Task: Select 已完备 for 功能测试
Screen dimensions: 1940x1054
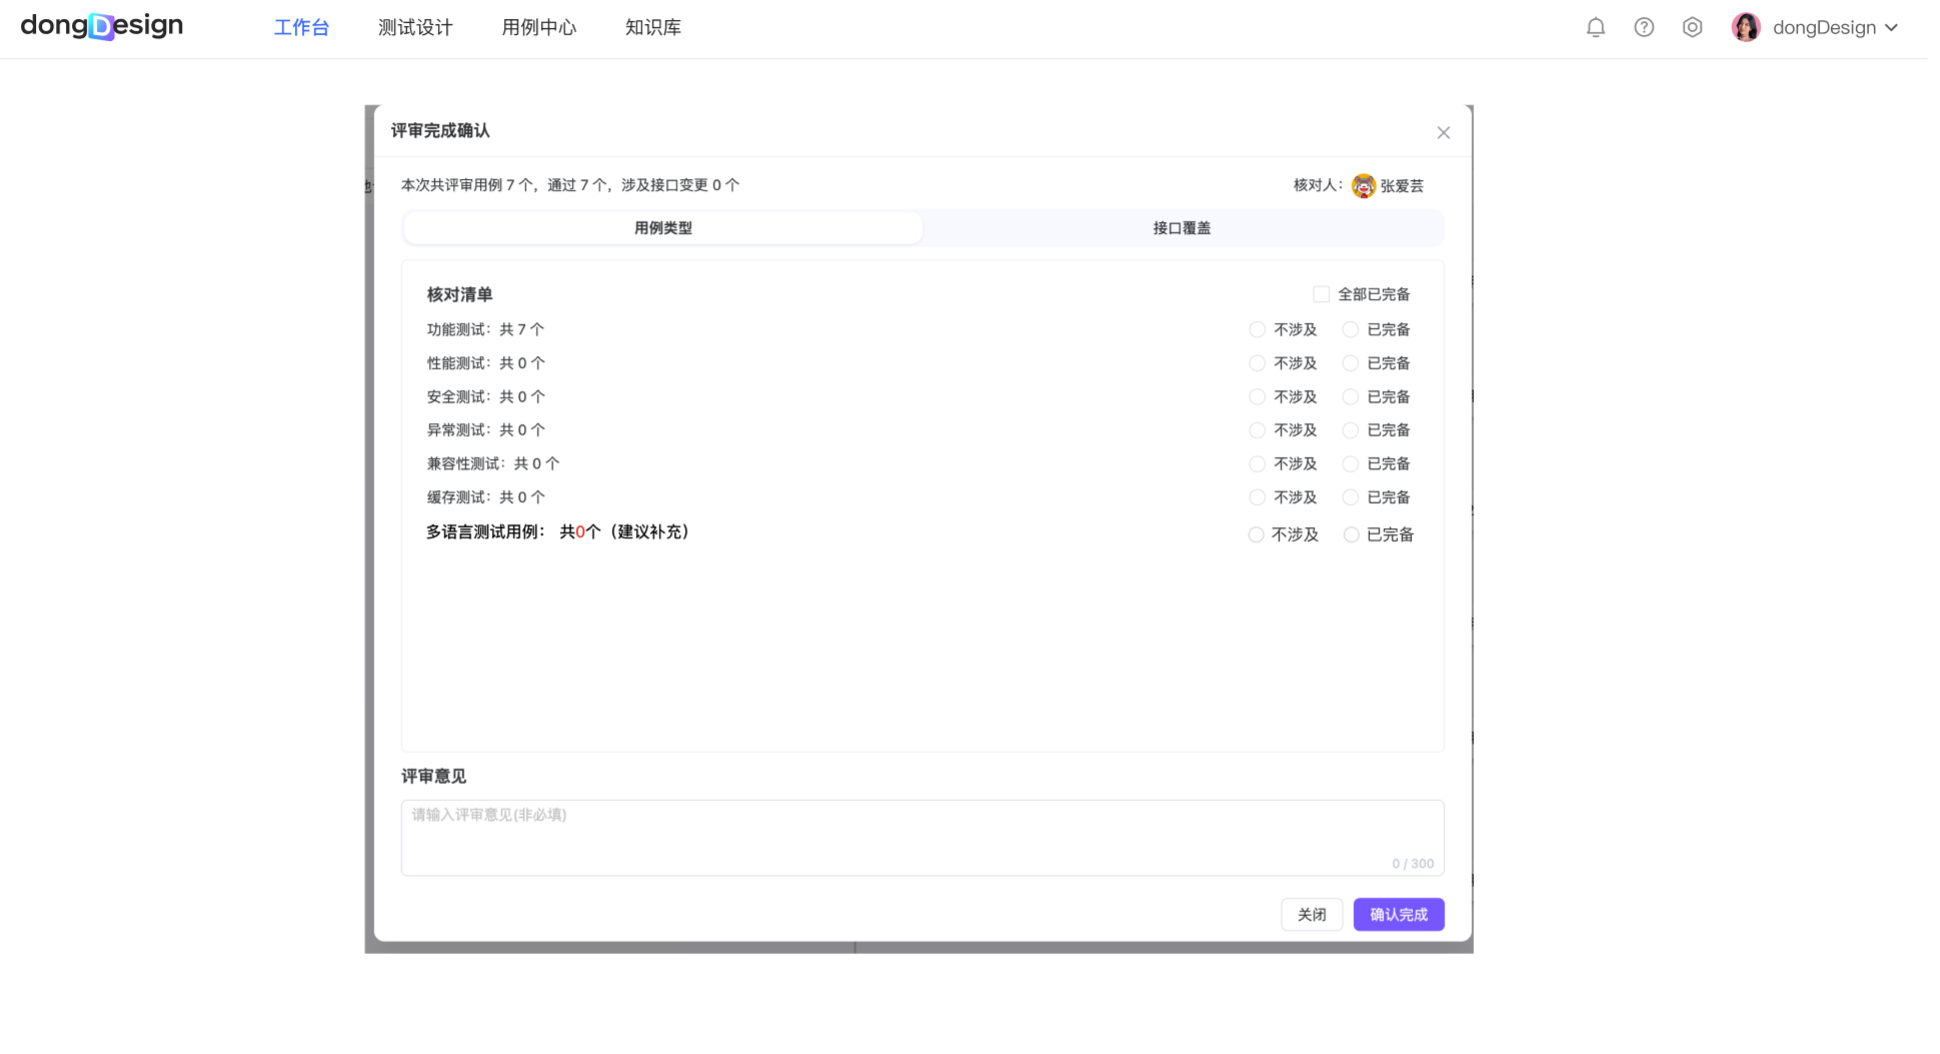Action: pos(1350,330)
